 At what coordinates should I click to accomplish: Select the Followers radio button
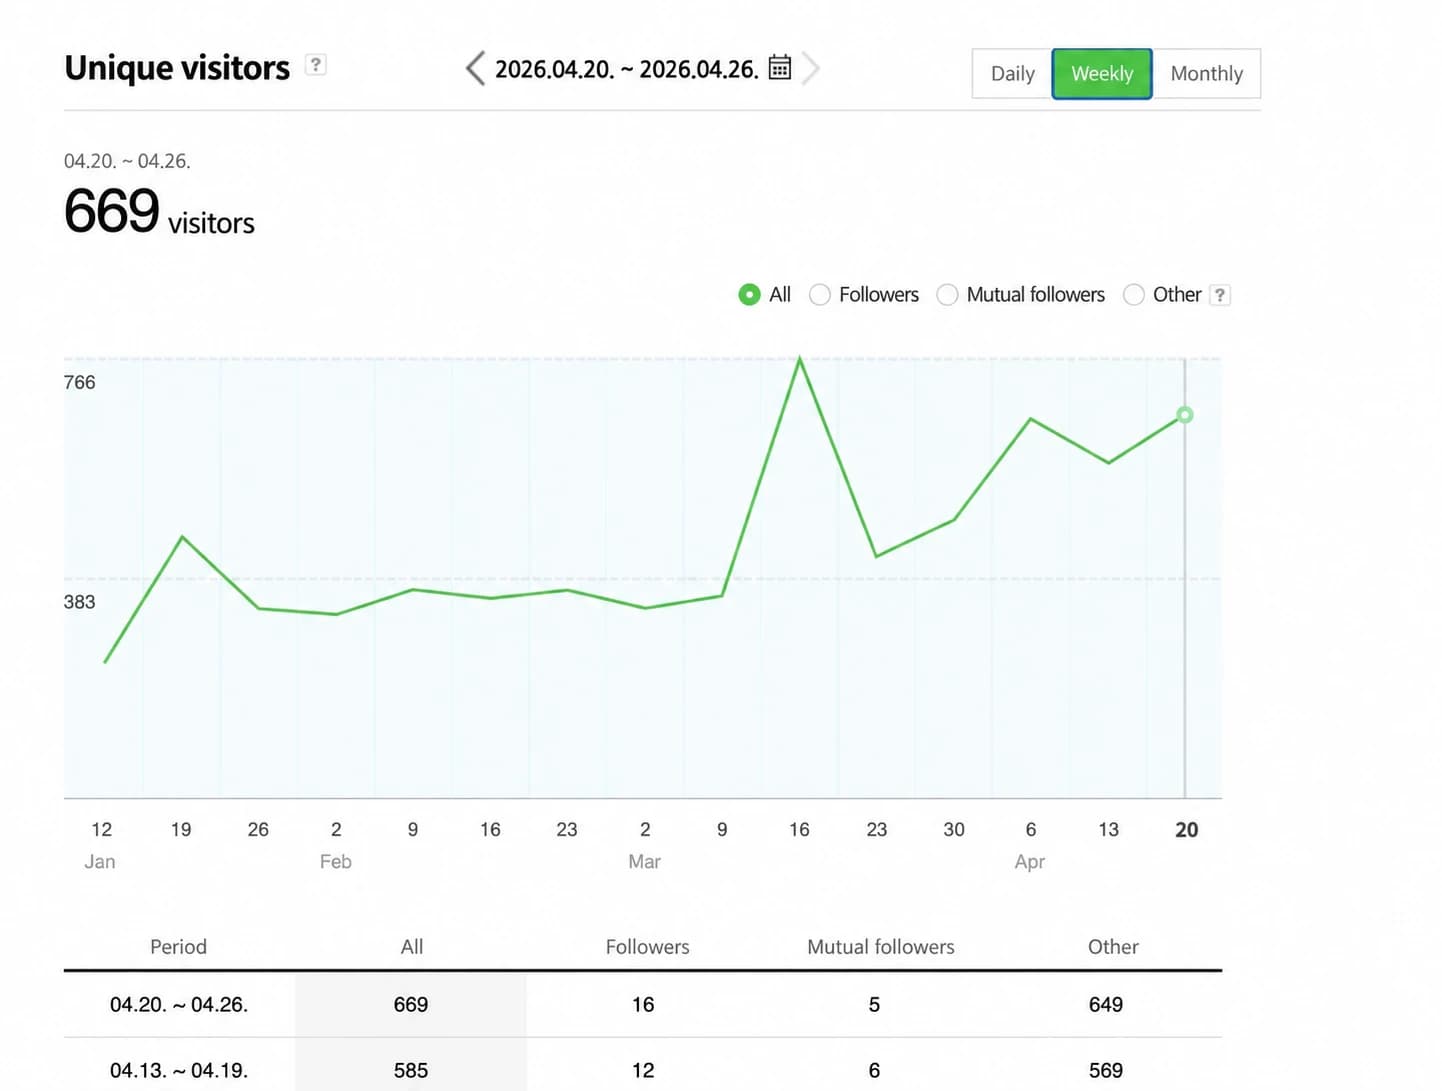click(x=820, y=295)
